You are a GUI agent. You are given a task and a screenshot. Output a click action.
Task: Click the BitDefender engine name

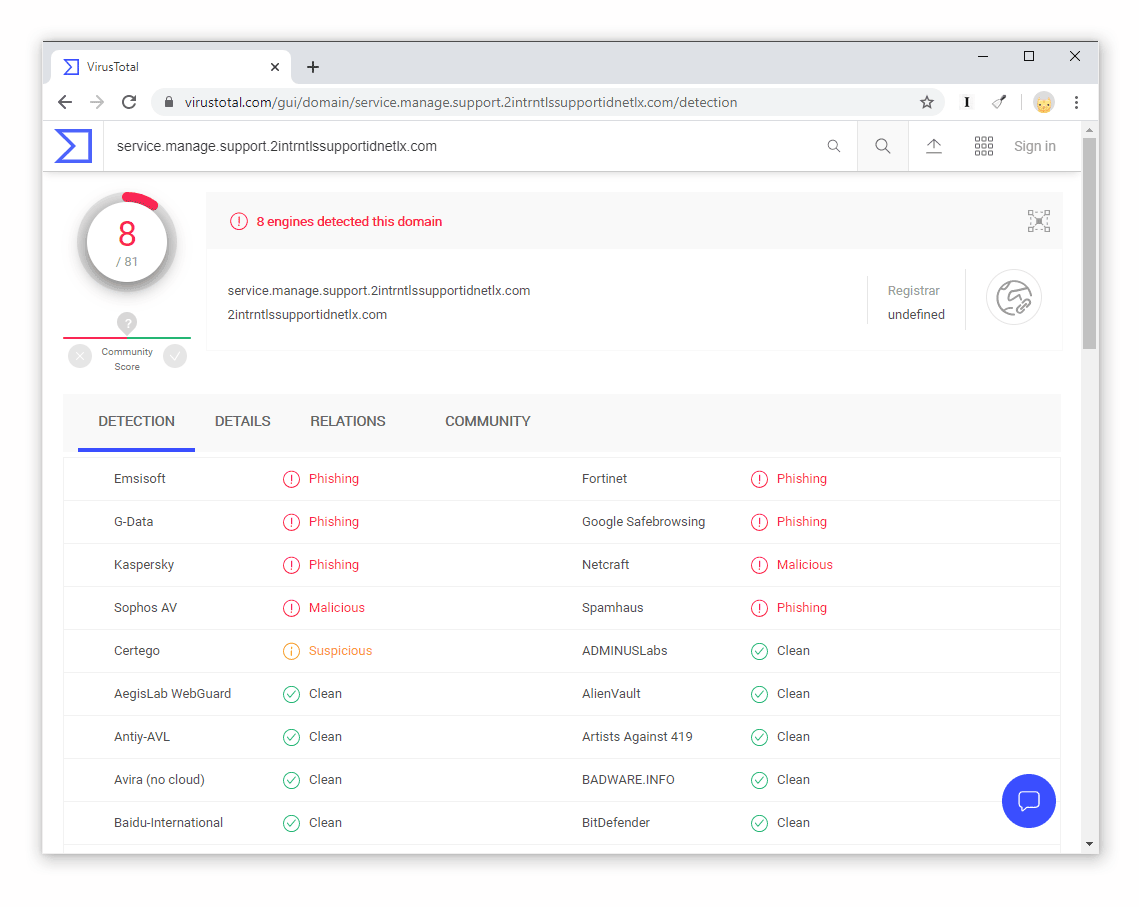pyautogui.click(x=616, y=822)
